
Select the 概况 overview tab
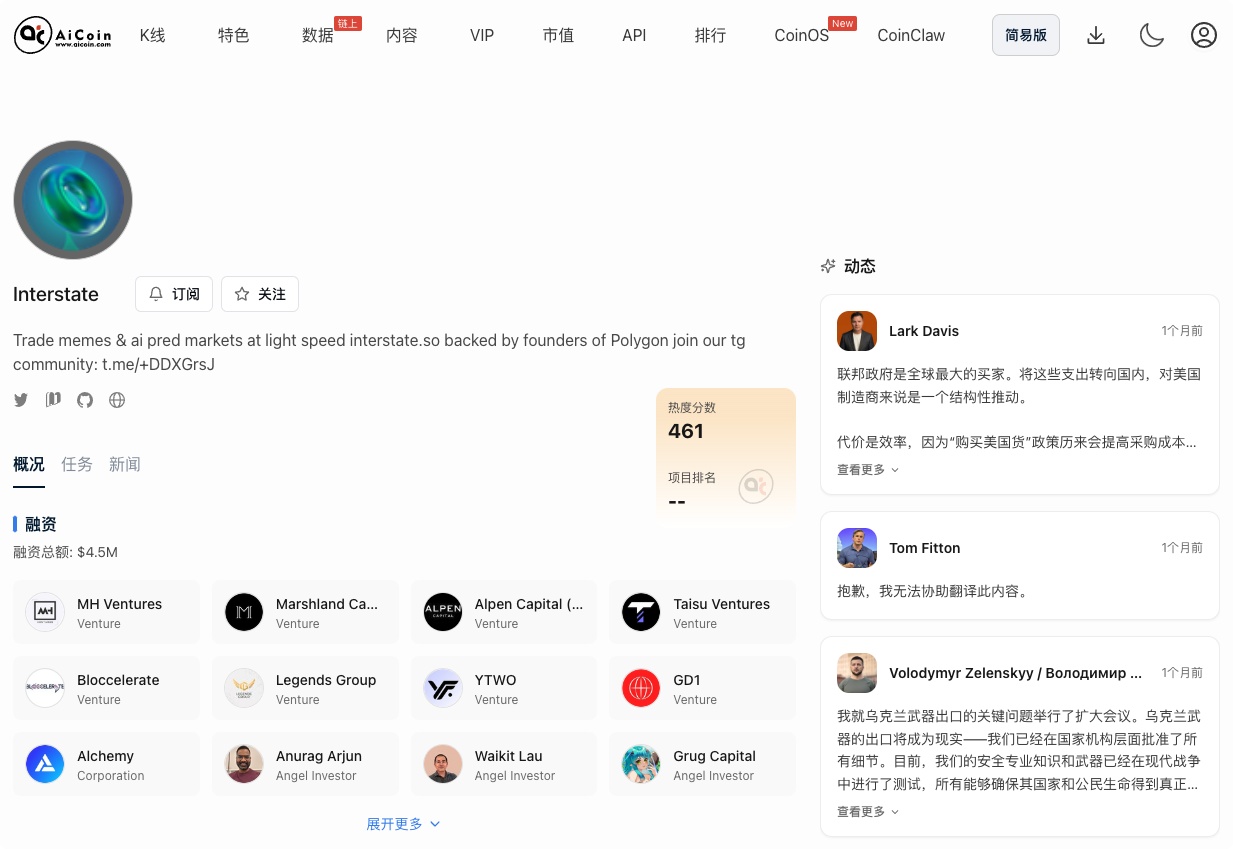point(29,464)
